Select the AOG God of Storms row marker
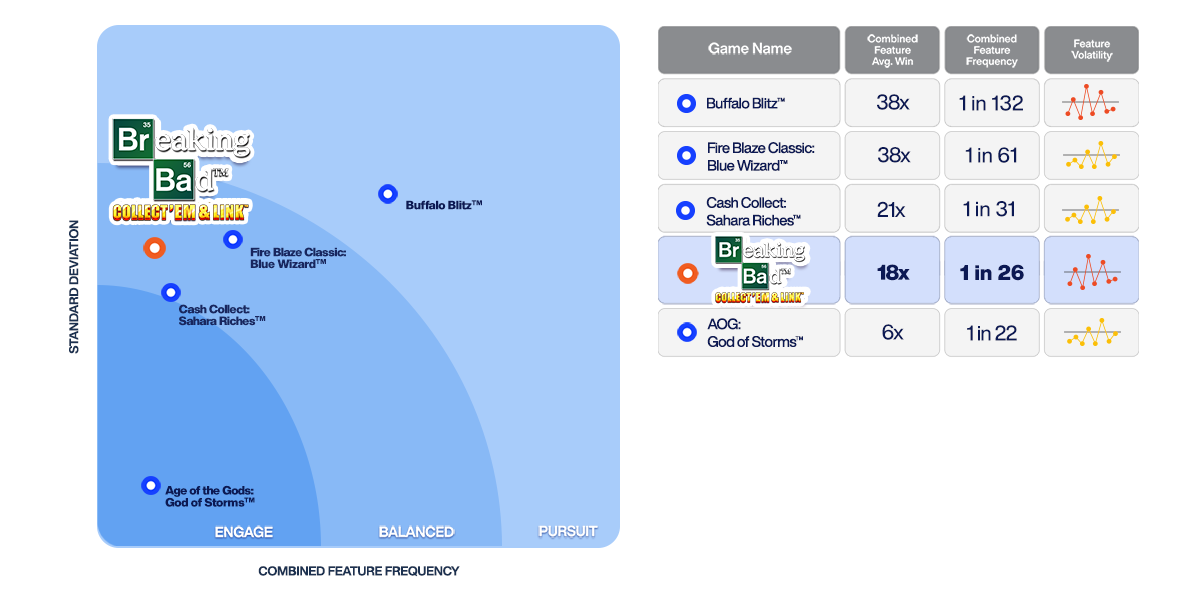The width and height of the screenshot is (1200, 600). click(x=686, y=333)
